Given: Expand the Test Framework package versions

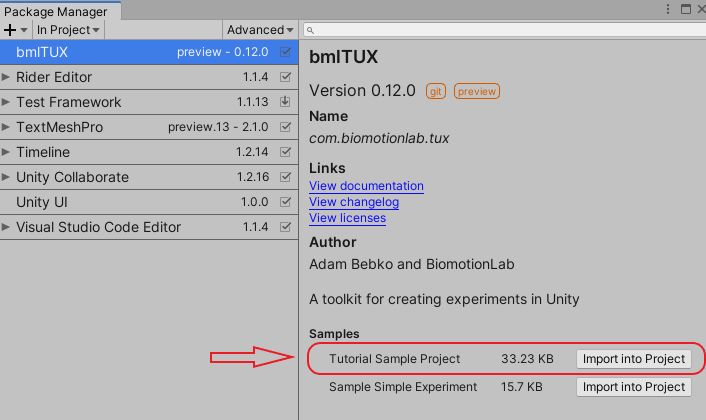Looking at the screenshot, I should click(5, 102).
